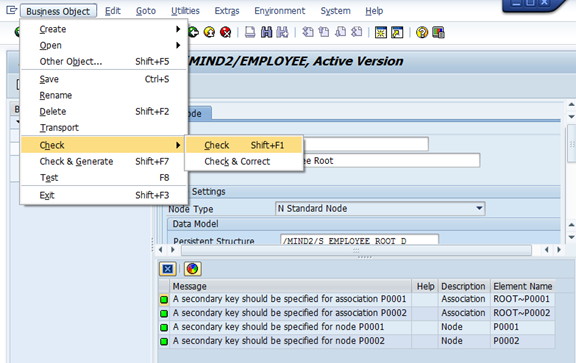576x363 pixels.
Task: Click the green Back arrow icon
Action: point(194,32)
